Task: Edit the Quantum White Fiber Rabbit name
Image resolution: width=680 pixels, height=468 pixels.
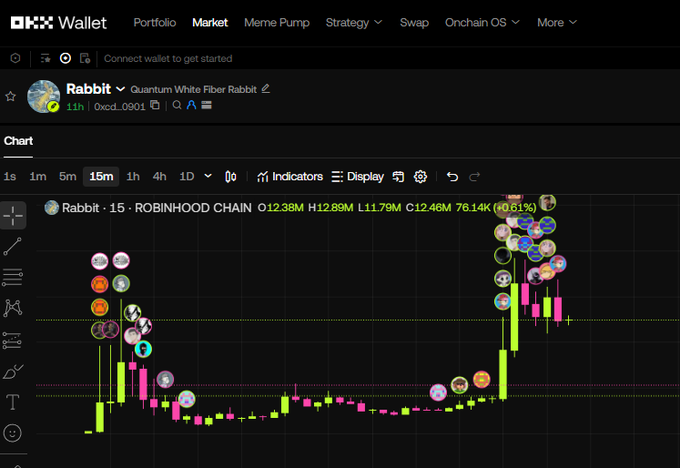Action: pyautogui.click(x=266, y=88)
